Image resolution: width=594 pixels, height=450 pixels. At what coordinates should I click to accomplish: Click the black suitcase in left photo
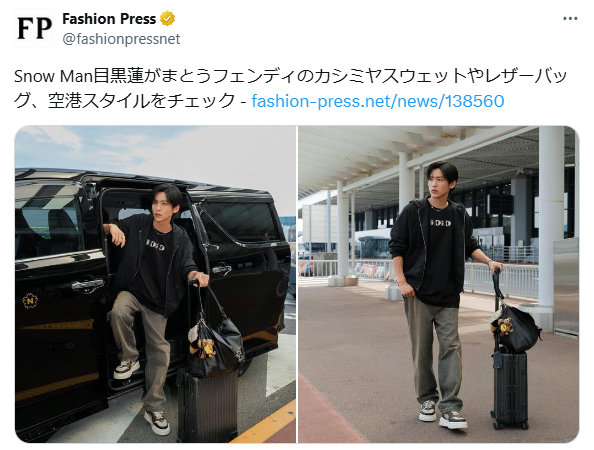pyautogui.click(x=208, y=404)
